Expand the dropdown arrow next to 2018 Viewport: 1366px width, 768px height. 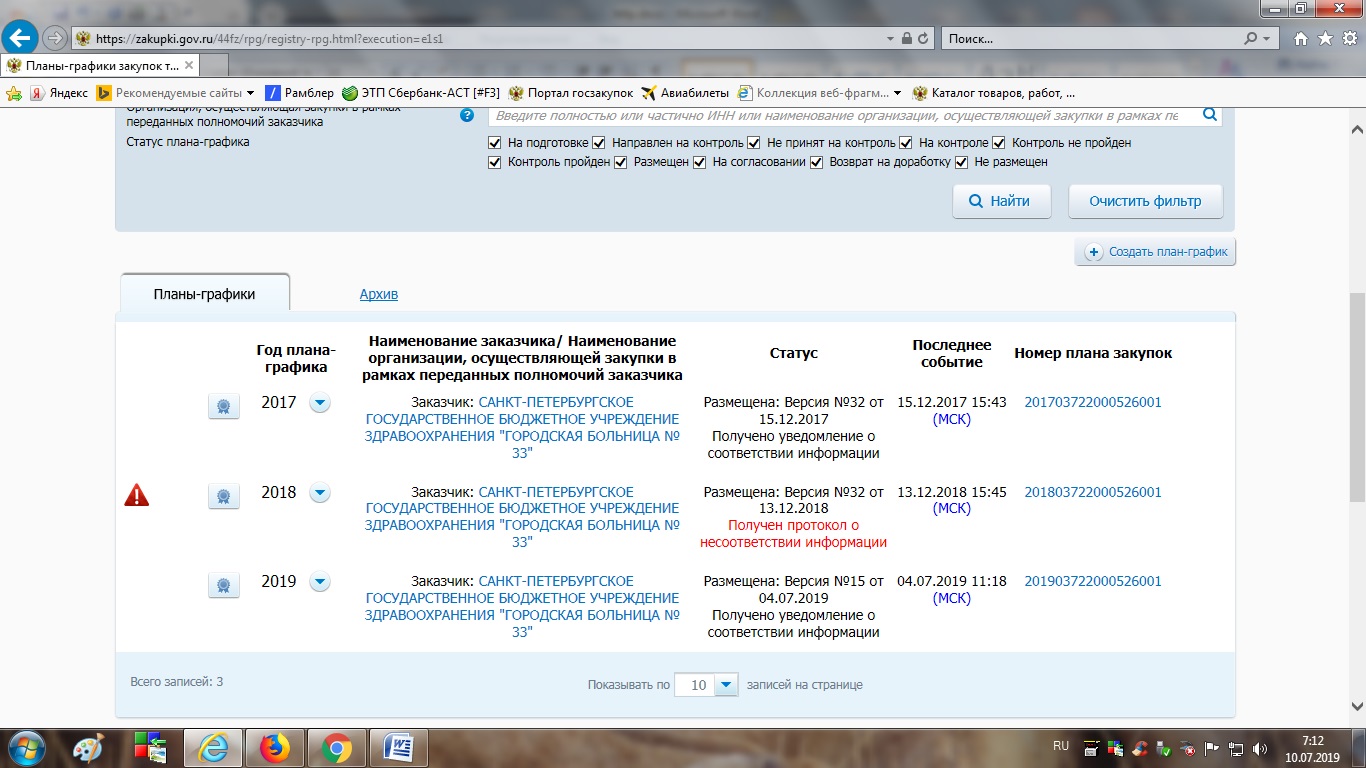click(319, 493)
